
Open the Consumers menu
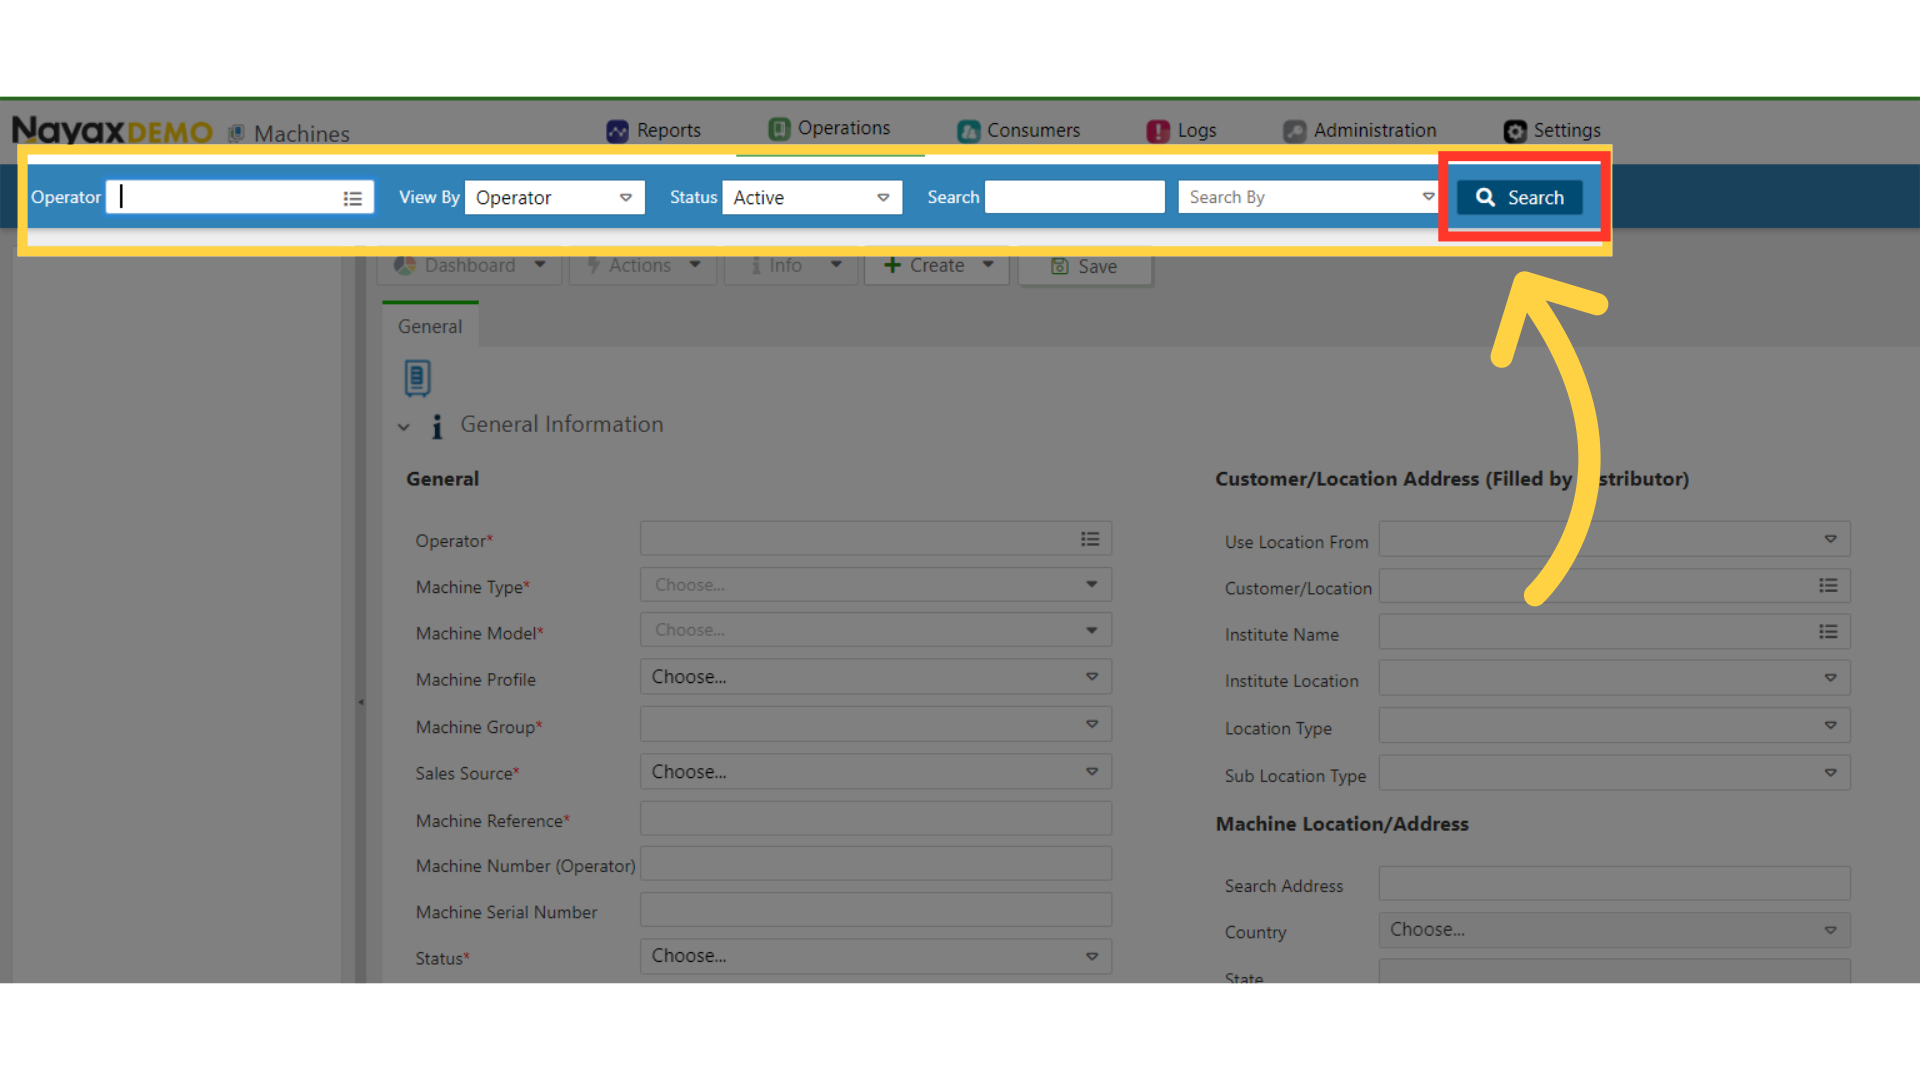[1019, 130]
